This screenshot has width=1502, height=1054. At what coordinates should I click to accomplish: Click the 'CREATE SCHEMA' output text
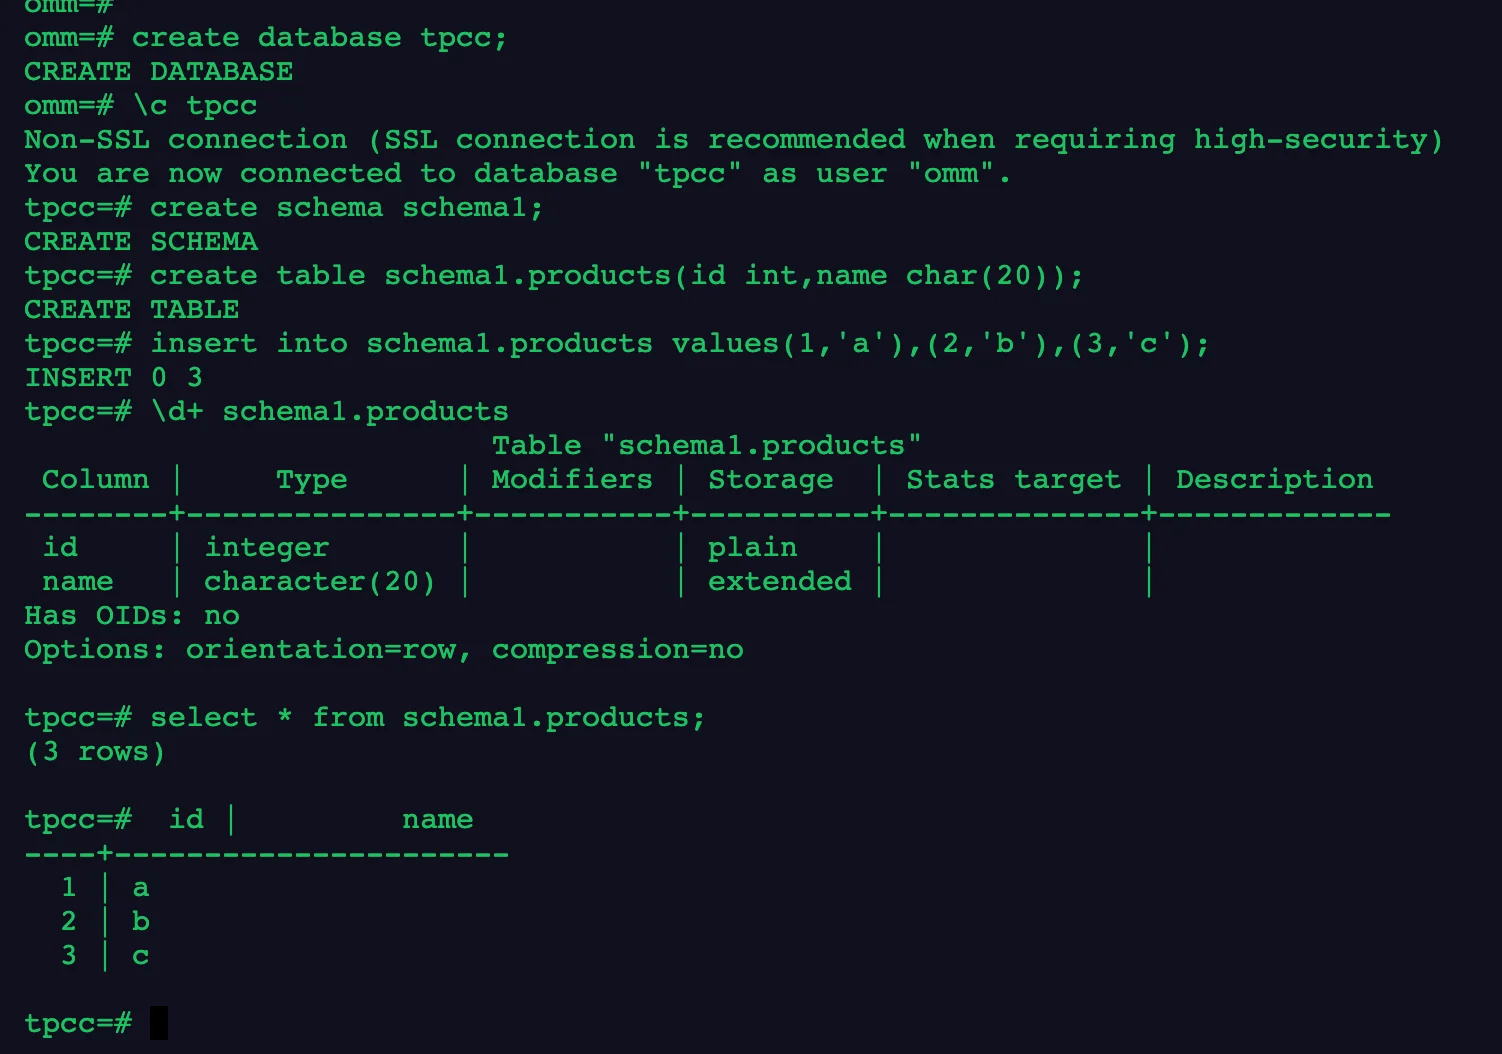141,242
